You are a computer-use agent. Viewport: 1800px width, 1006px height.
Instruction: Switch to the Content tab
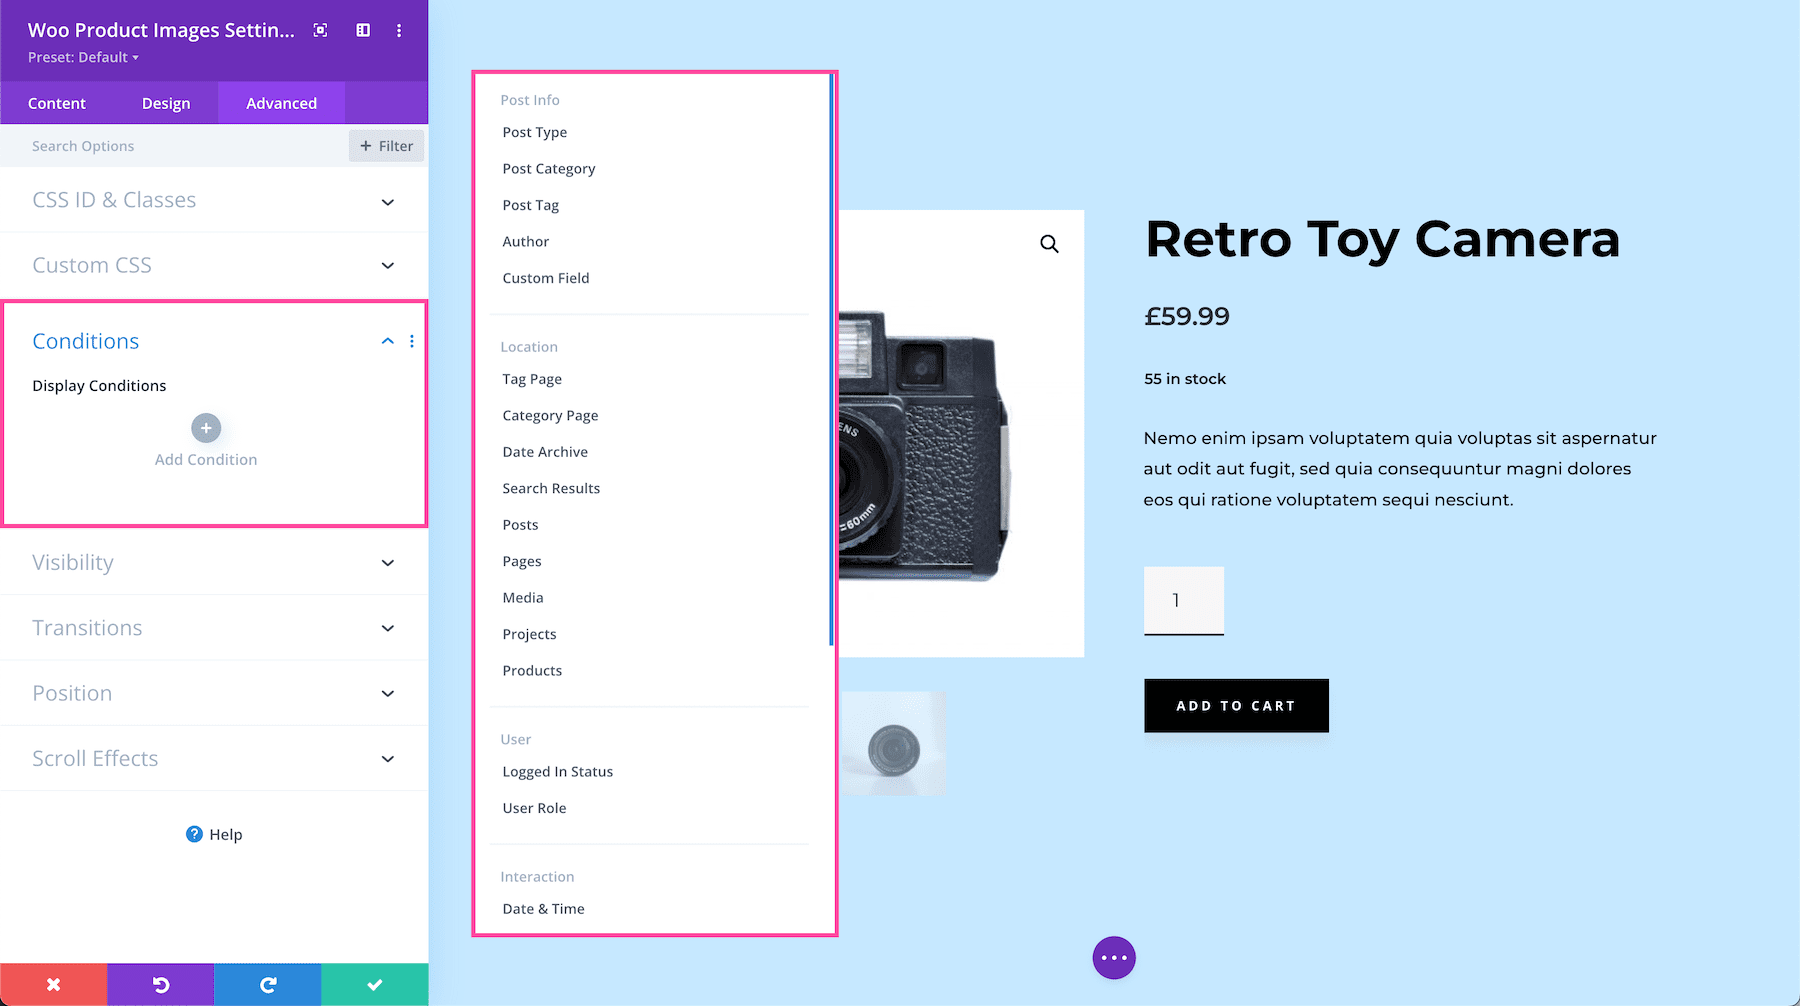click(57, 103)
